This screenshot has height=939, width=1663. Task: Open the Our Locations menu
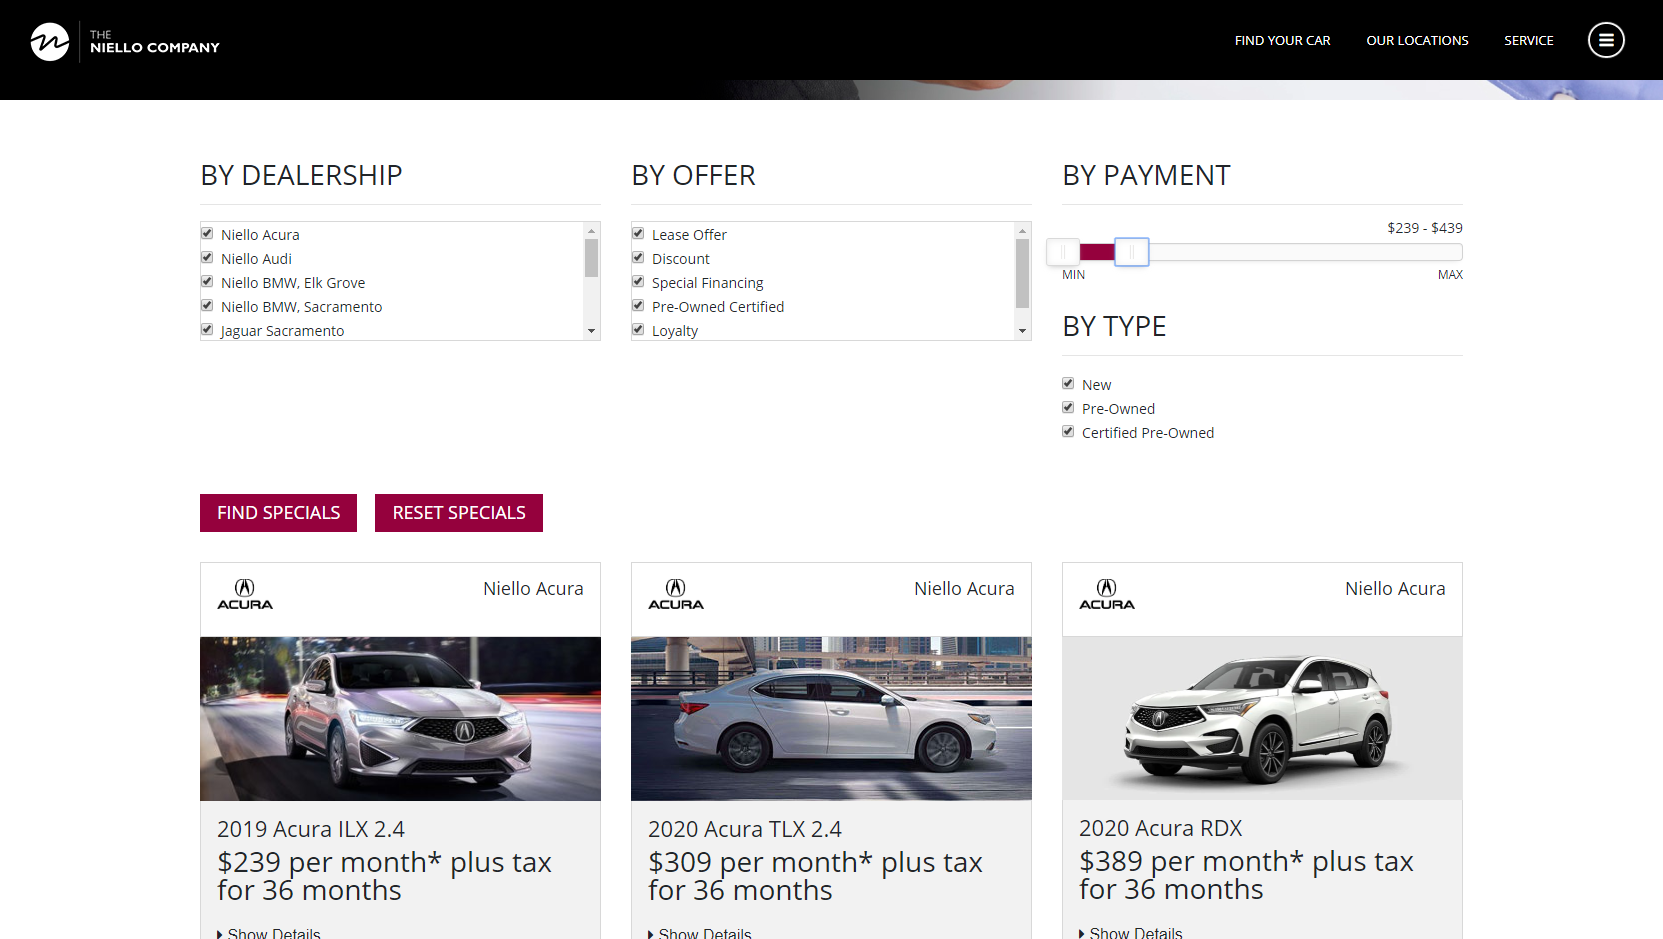click(1417, 41)
